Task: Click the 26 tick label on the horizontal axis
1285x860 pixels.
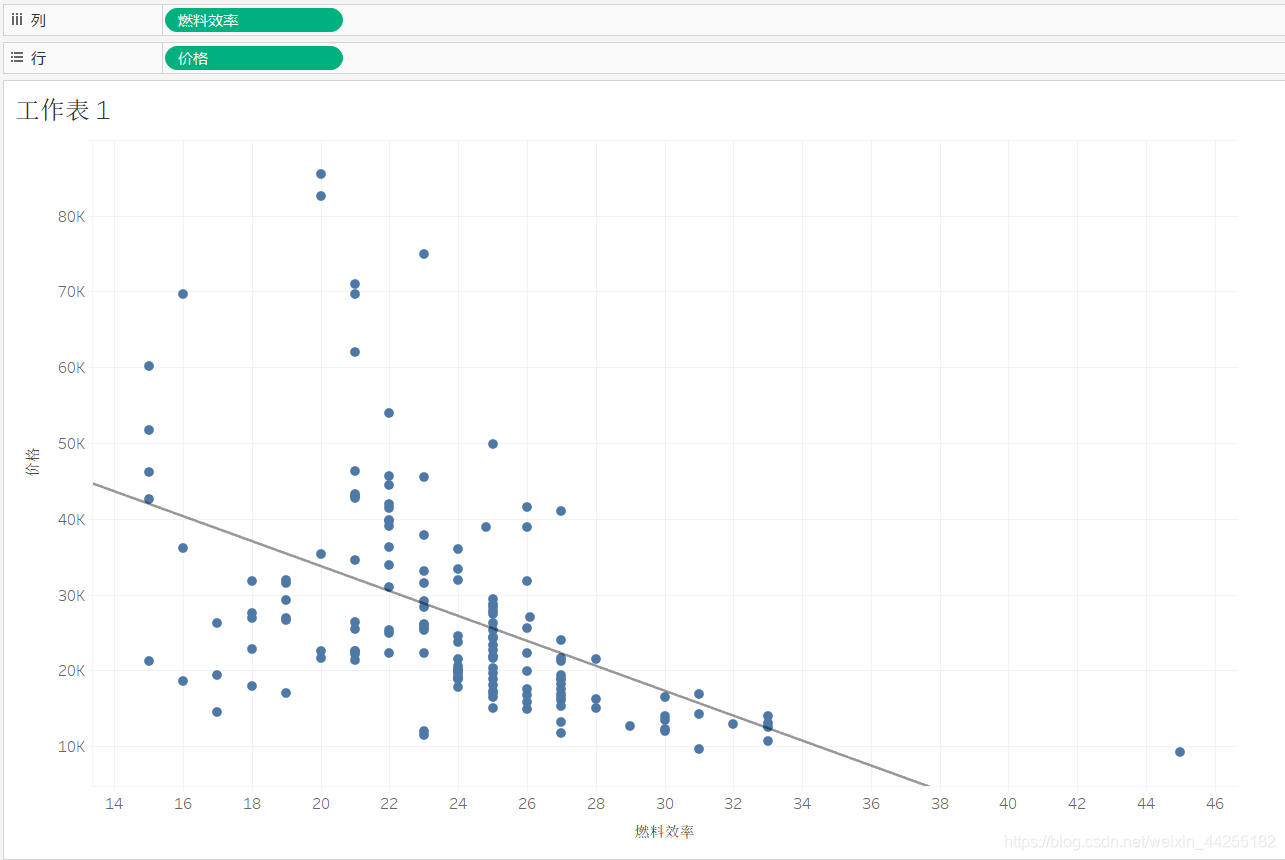Action: click(x=527, y=804)
